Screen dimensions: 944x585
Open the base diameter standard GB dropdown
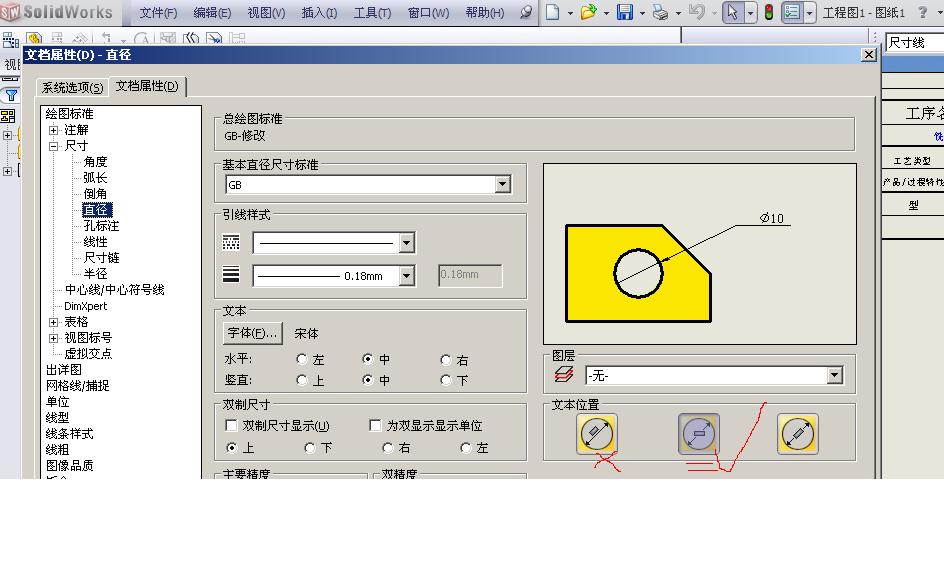pos(502,184)
